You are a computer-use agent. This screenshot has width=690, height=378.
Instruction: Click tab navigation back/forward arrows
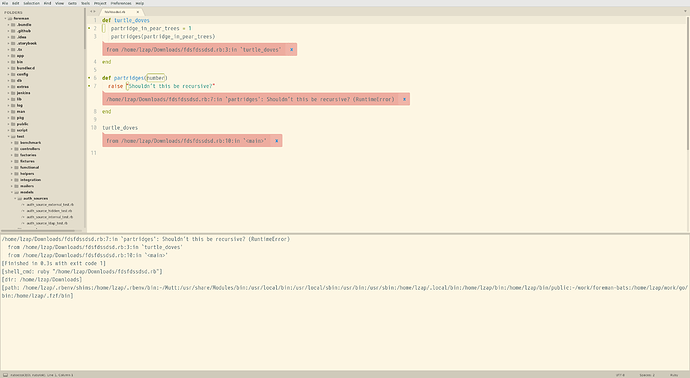tap(92, 12)
